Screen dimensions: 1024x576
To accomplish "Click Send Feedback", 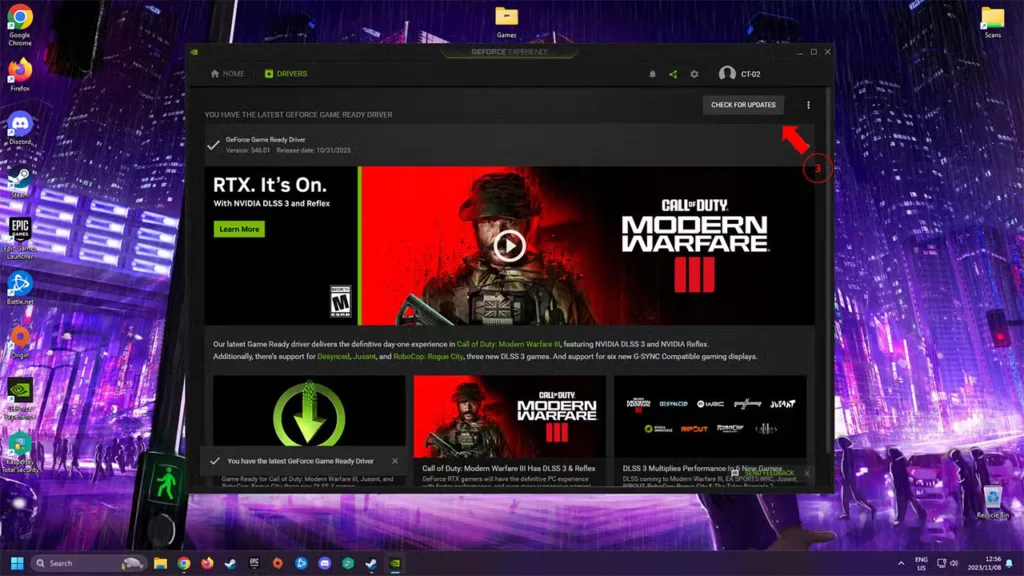I will [763, 473].
